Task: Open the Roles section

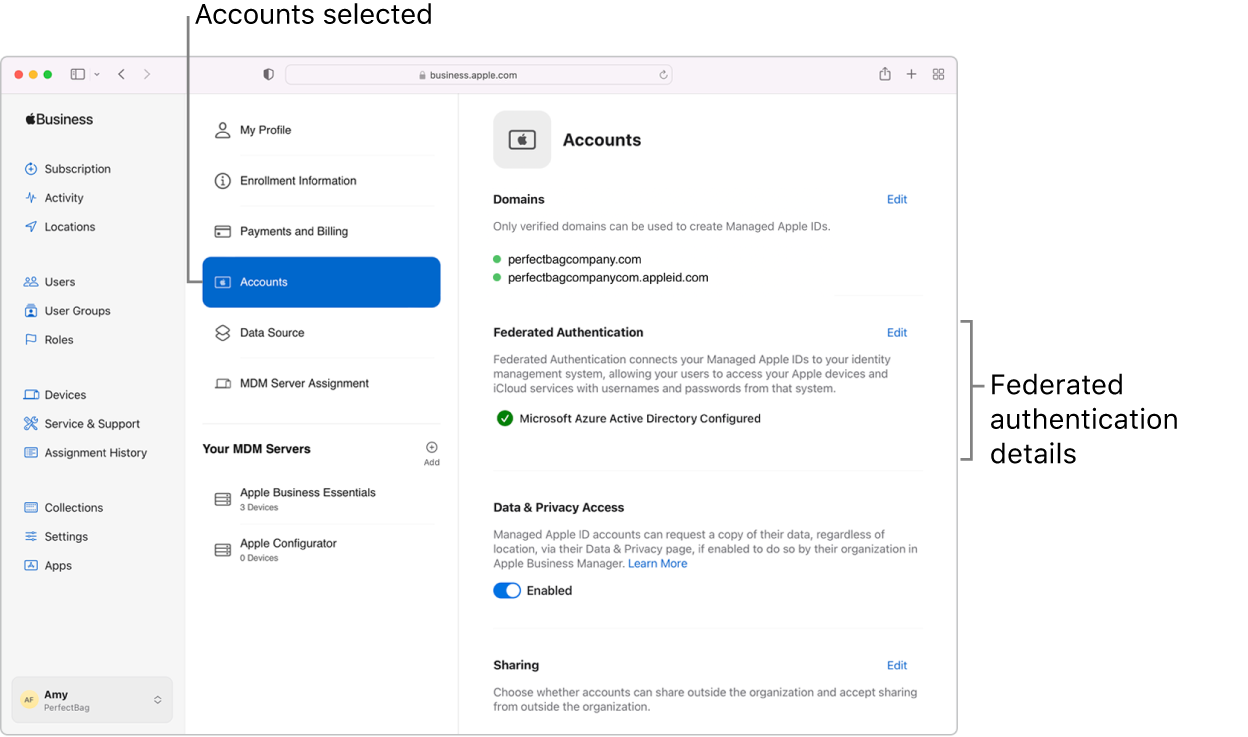Action: click(57, 339)
